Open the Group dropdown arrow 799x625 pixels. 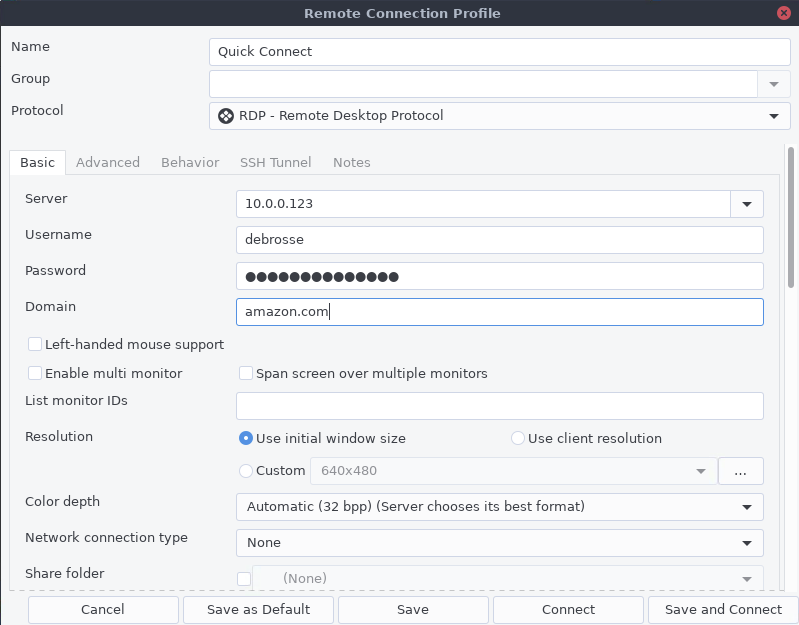[x=774, y=84]
